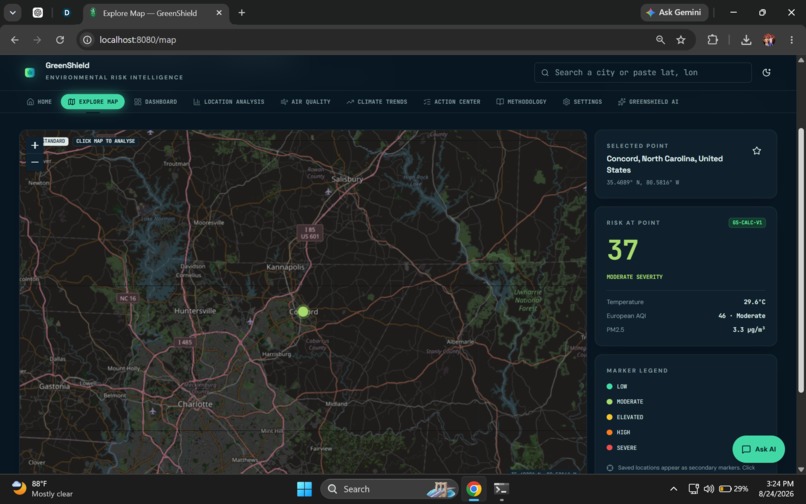Viewport: 806px width, 504px height.
Task: Go back with browser back arrow
Action: 15,40
